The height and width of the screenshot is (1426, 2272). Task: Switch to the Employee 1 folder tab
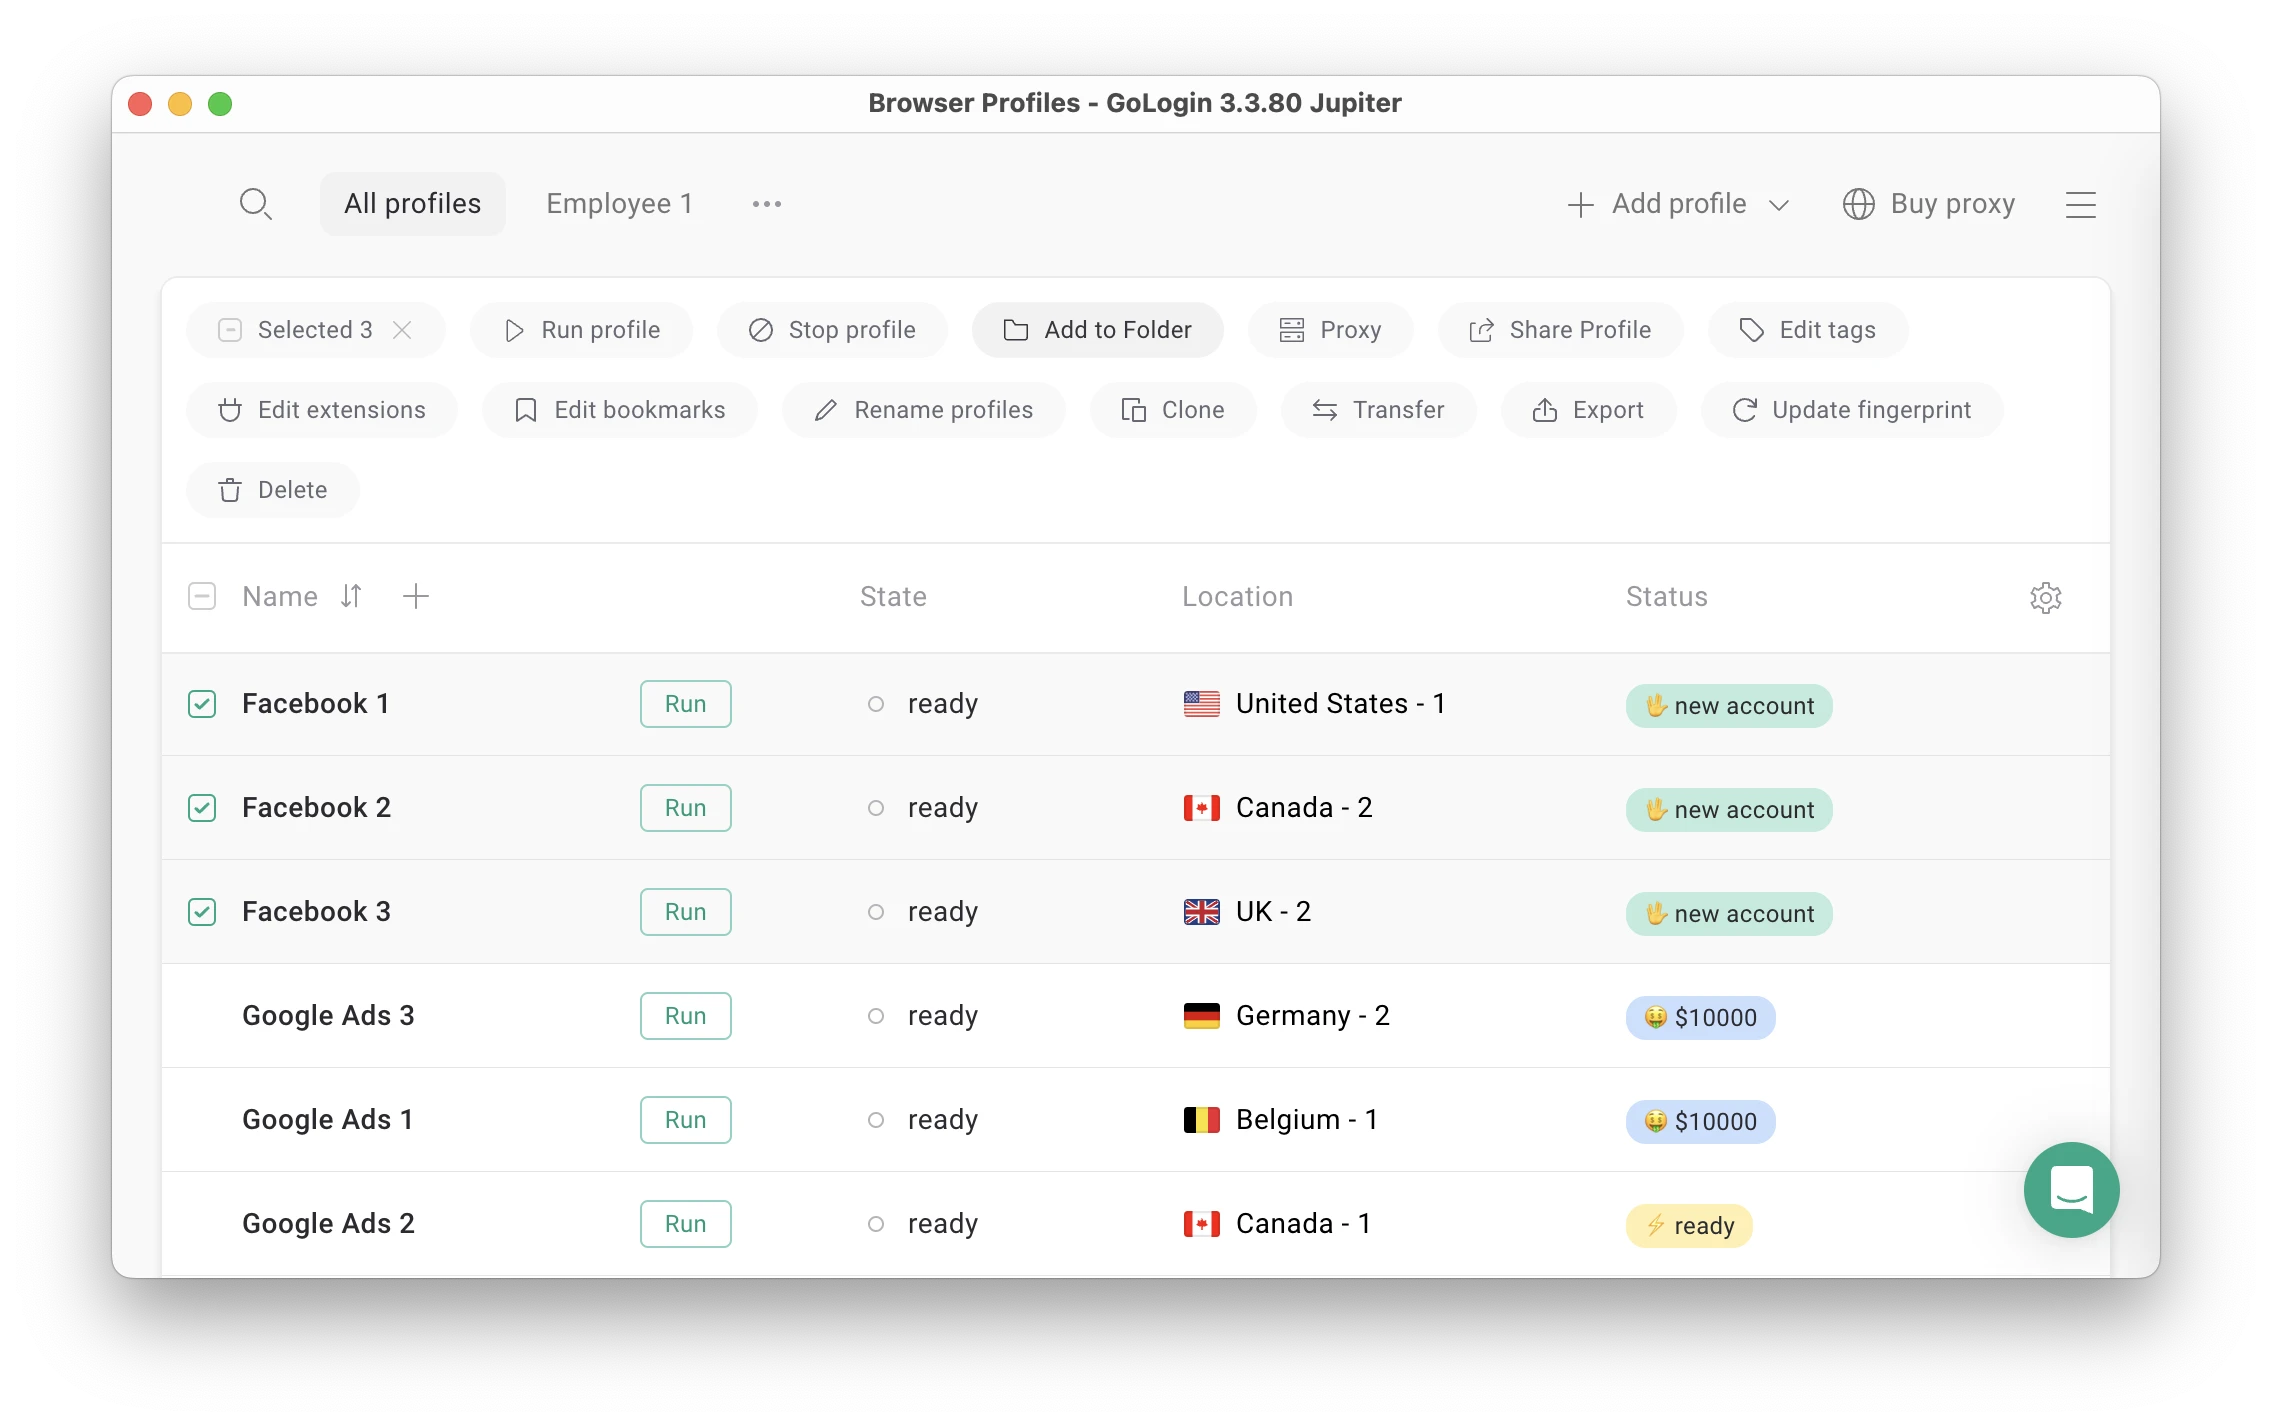[620, 204]
